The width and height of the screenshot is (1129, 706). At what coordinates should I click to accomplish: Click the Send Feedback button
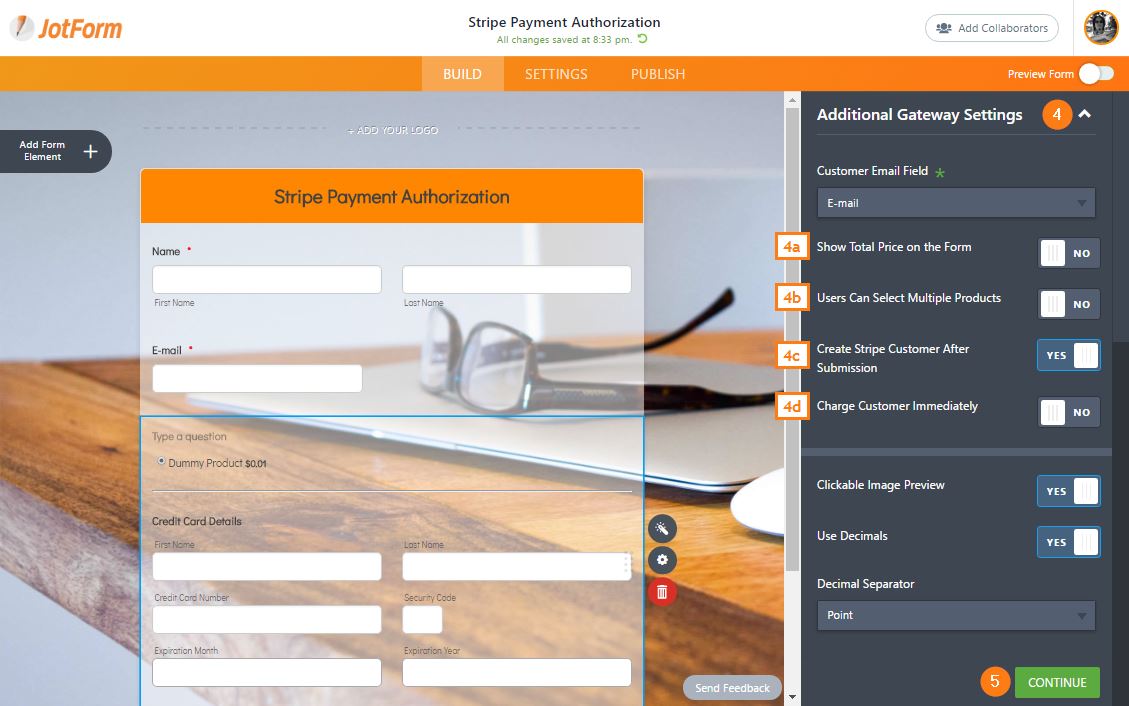732,688
